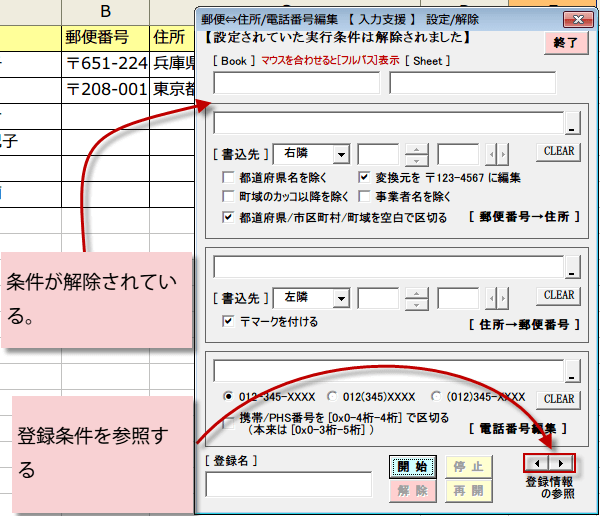Click the 開始 button
Viewport: 600px width, 516px height.
[412, 466]
